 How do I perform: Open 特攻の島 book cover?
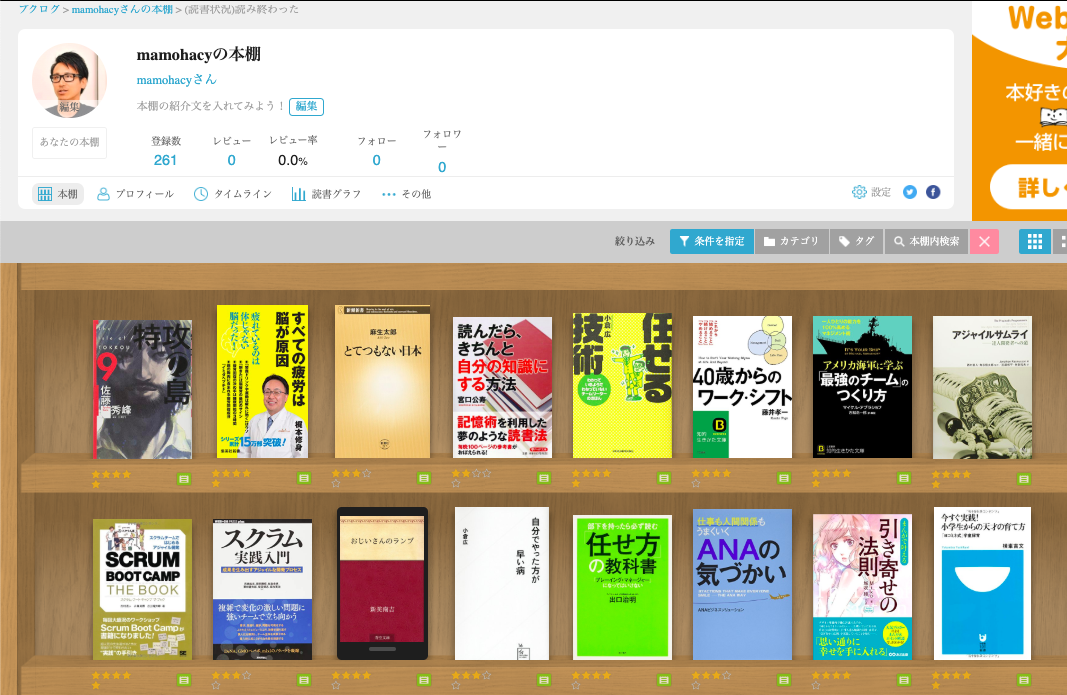pyautogui.click(x=142, y=389)
